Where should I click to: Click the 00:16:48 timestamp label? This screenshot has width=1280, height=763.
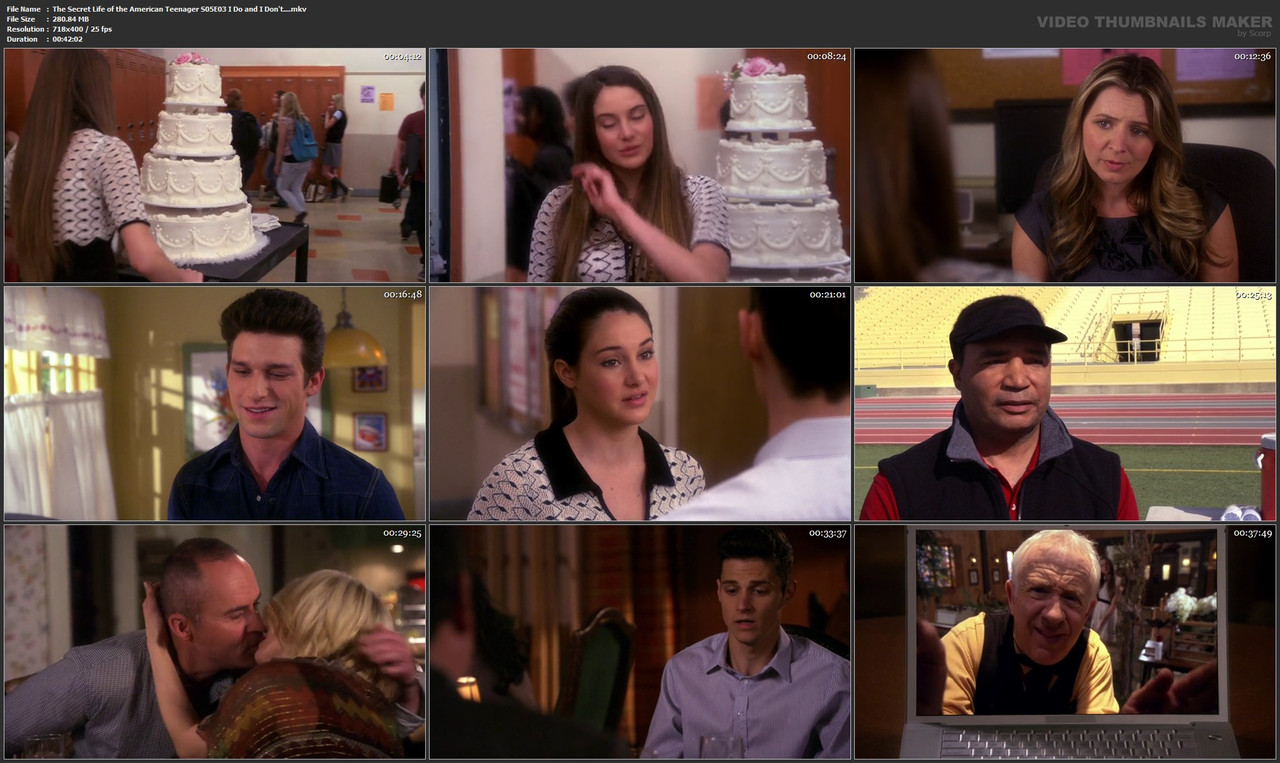click(x=402, y=294)
